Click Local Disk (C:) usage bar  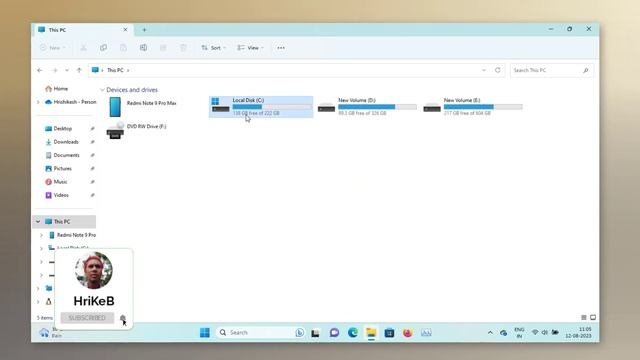(272, 107)
